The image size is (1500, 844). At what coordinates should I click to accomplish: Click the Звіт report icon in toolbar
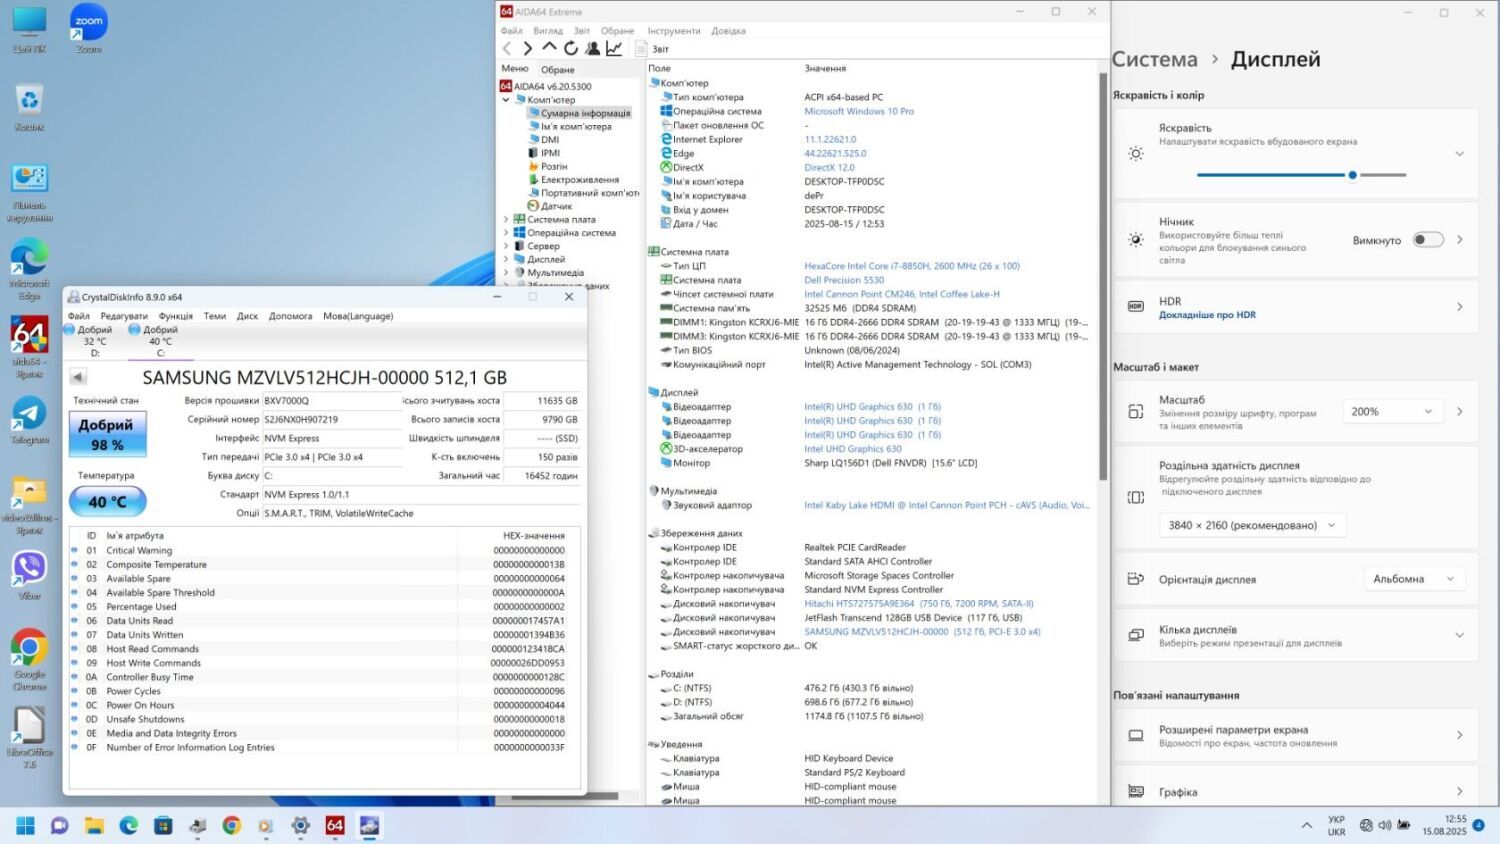(641, 49)
